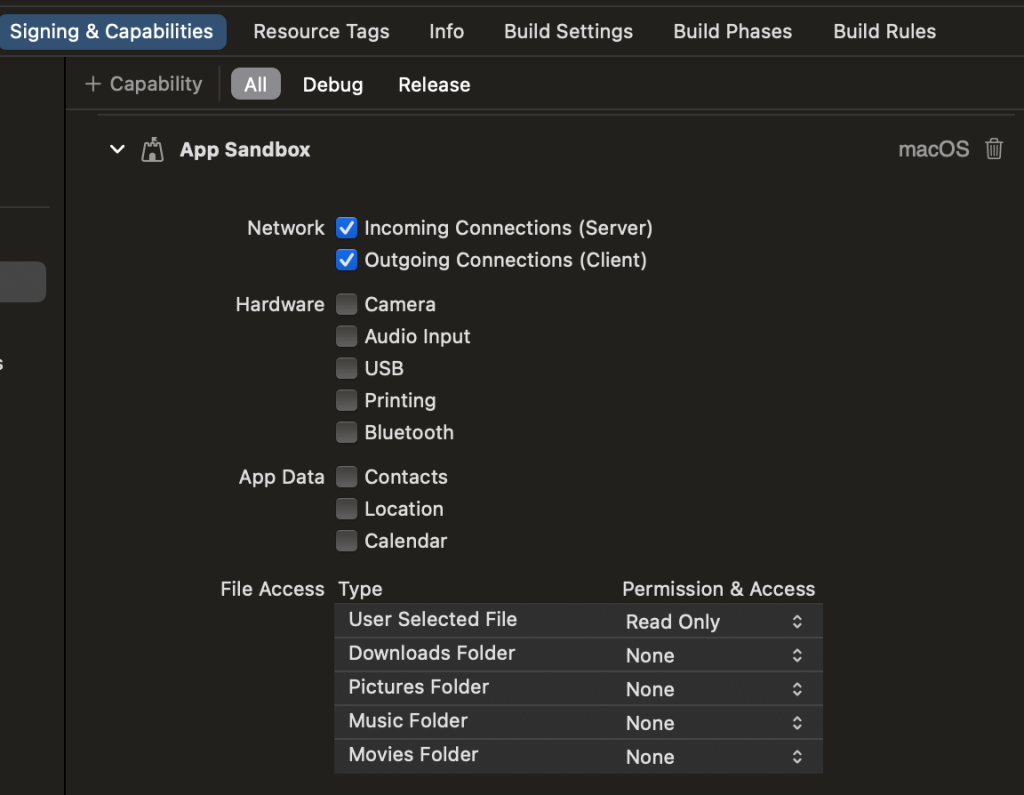
Task: Uncheck Outgoing Connections (Client)
Action: [347, 260]
